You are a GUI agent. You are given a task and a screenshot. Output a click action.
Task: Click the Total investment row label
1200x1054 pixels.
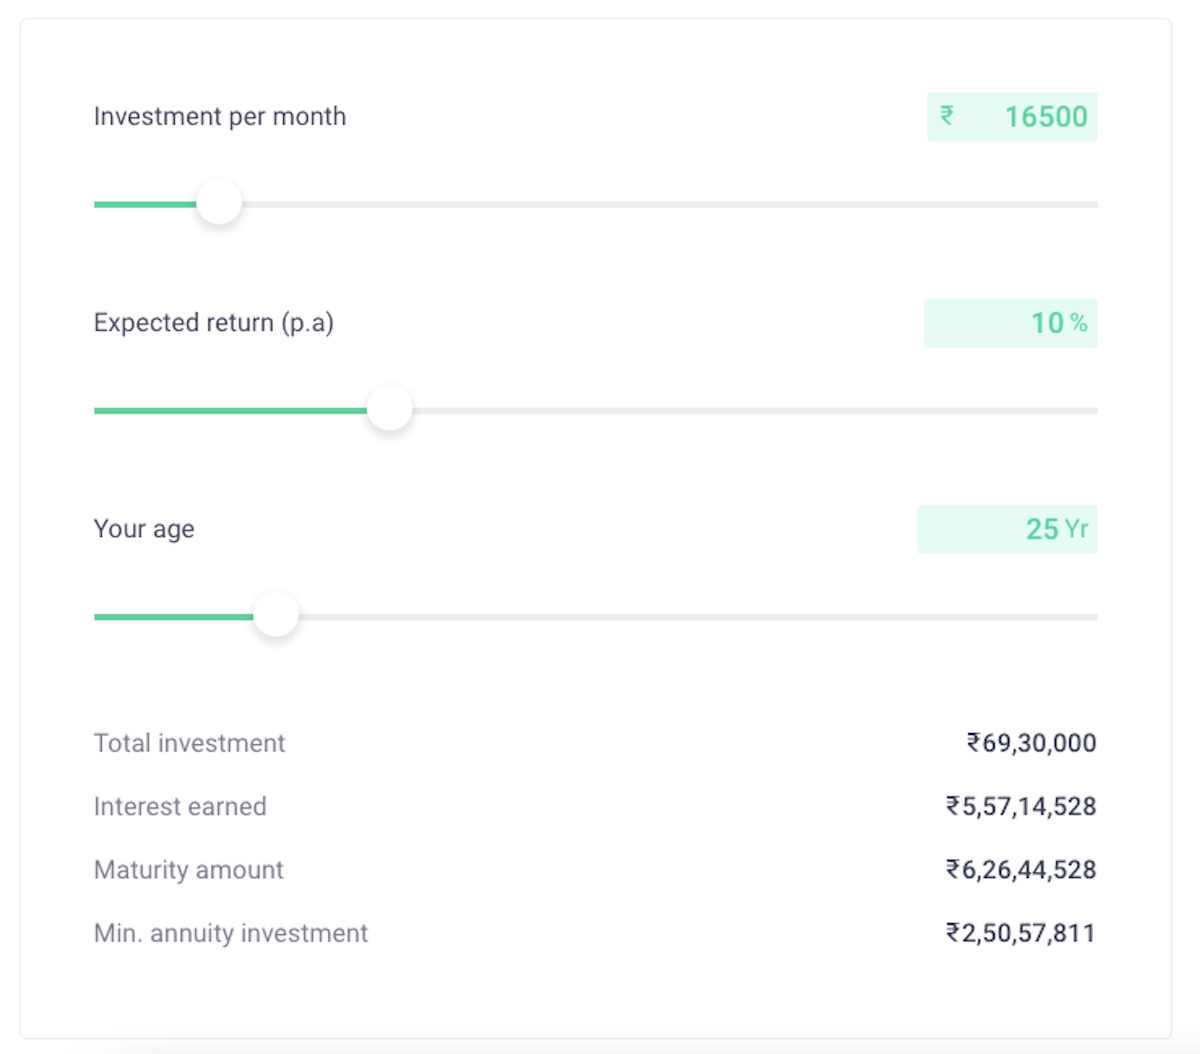[x=188, y=743]
